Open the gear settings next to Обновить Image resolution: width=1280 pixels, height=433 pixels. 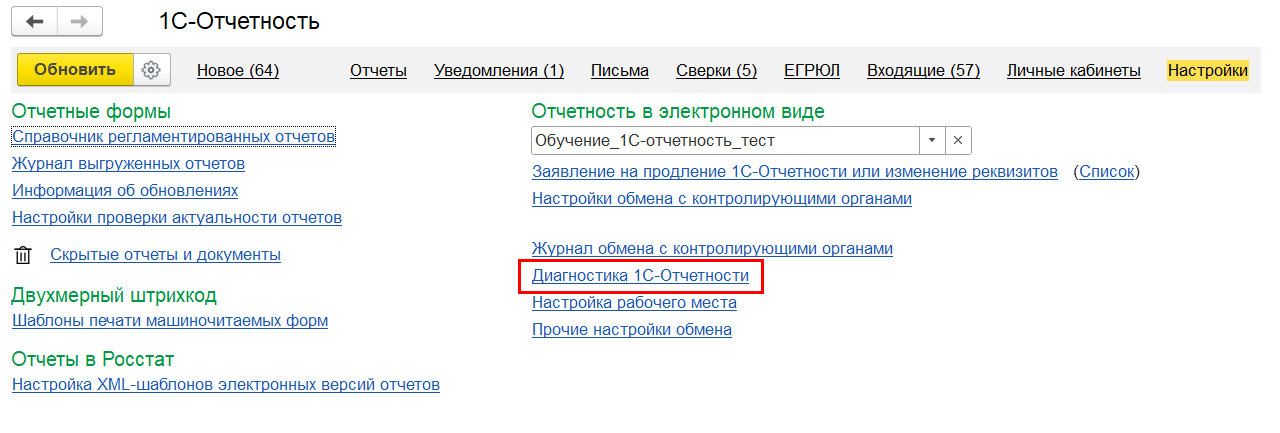click(152, 70)
